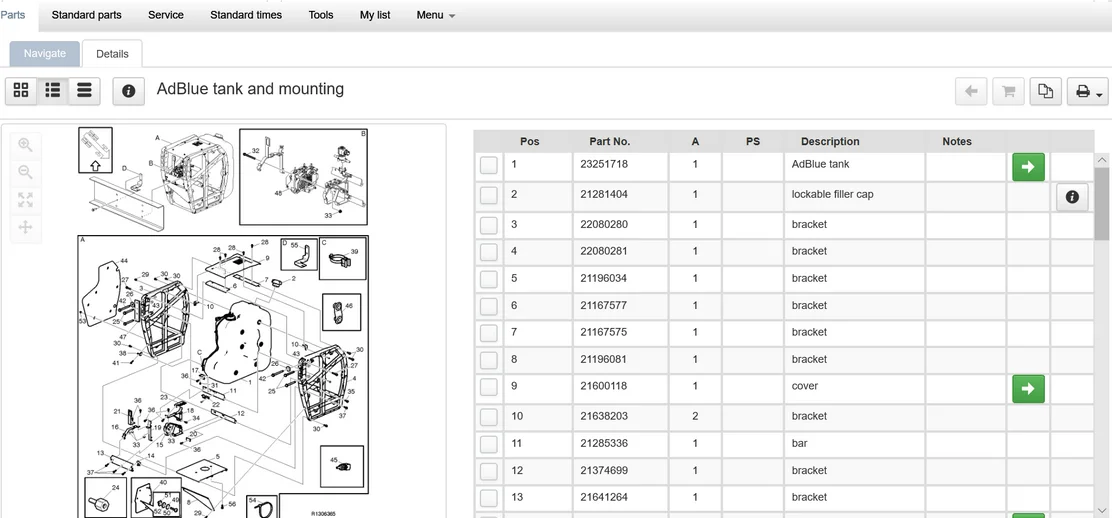Open the Standard parts menu
This screenshot has height=518, width=1112.
pyautogui.click(x=86, y=15)
